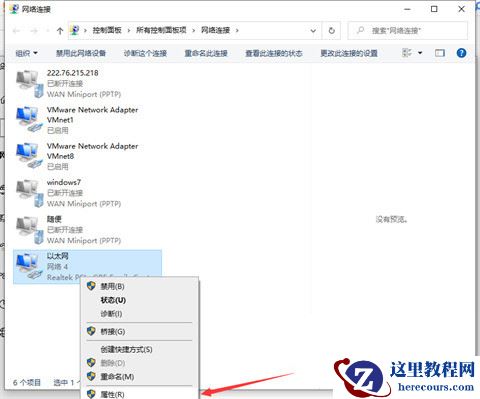The width and height of the screenshot is (480, 399).
Task: Click chevron after 所有控制面板项 in breadcrumb
Action: click(193, 31)
